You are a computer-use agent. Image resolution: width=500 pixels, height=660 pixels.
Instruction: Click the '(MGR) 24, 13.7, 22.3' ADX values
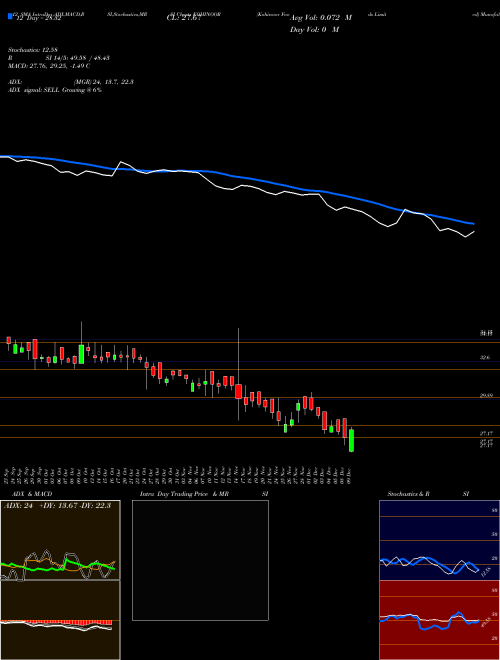point(104,82)
